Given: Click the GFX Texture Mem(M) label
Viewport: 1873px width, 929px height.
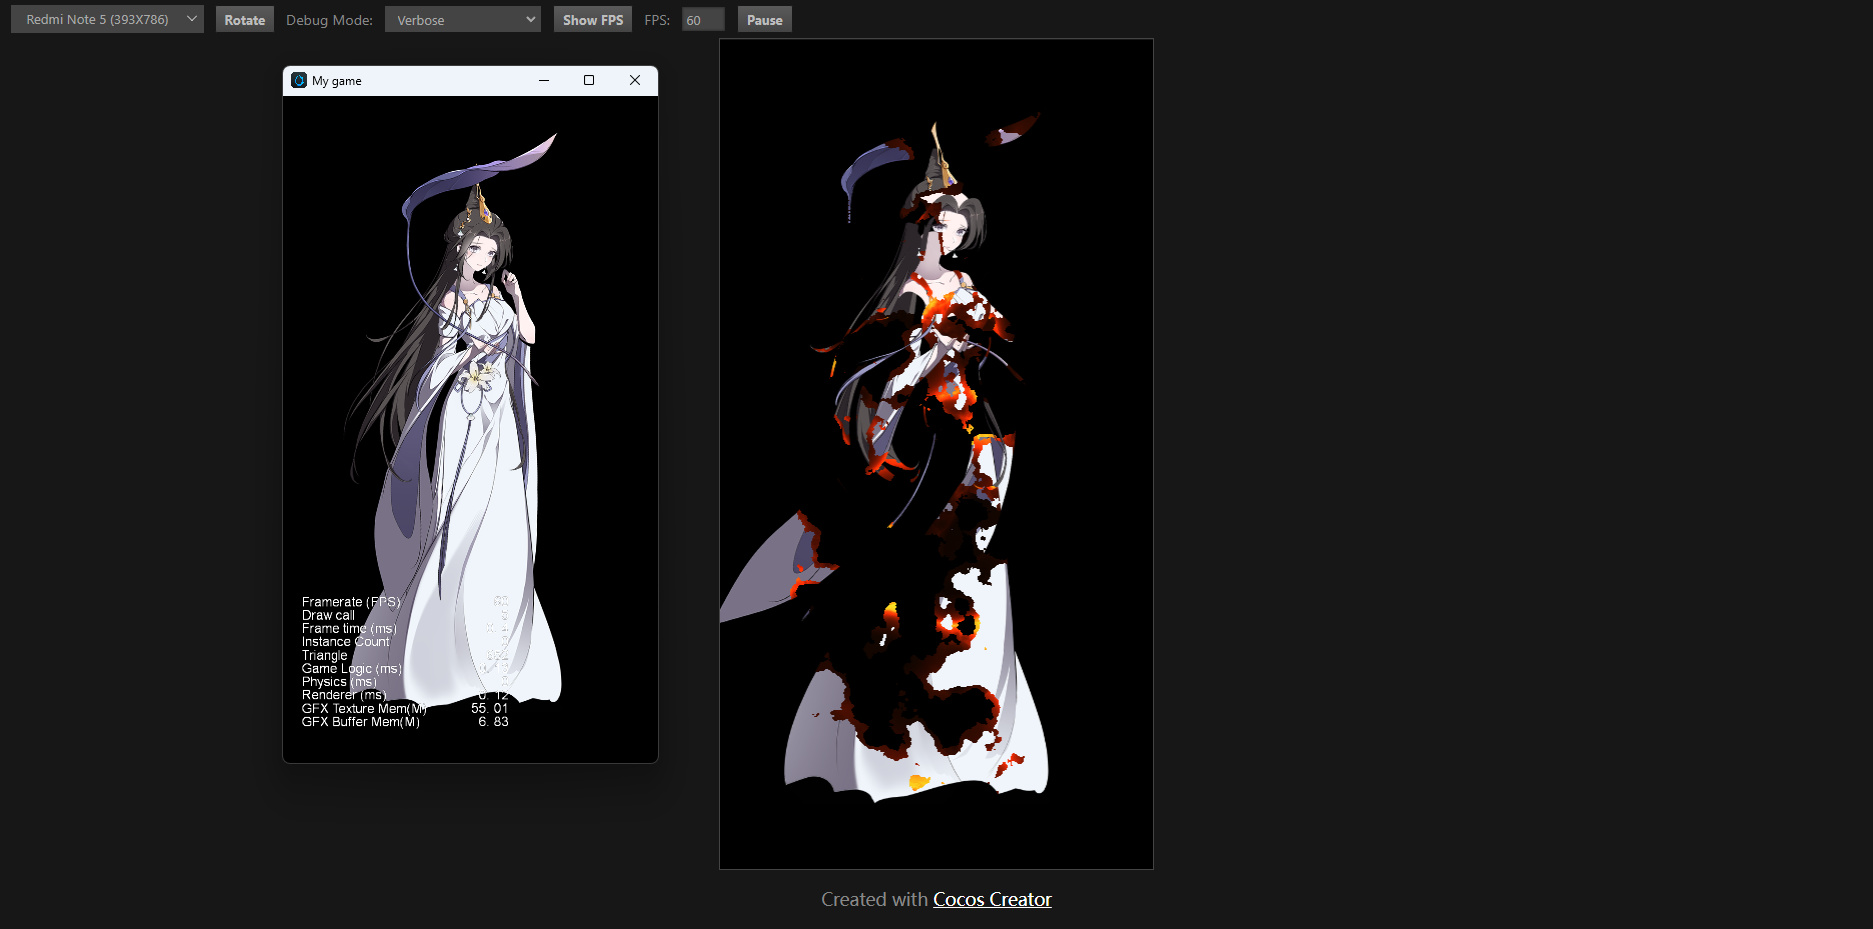Looking at the screenshot, I should pos(364,708).
